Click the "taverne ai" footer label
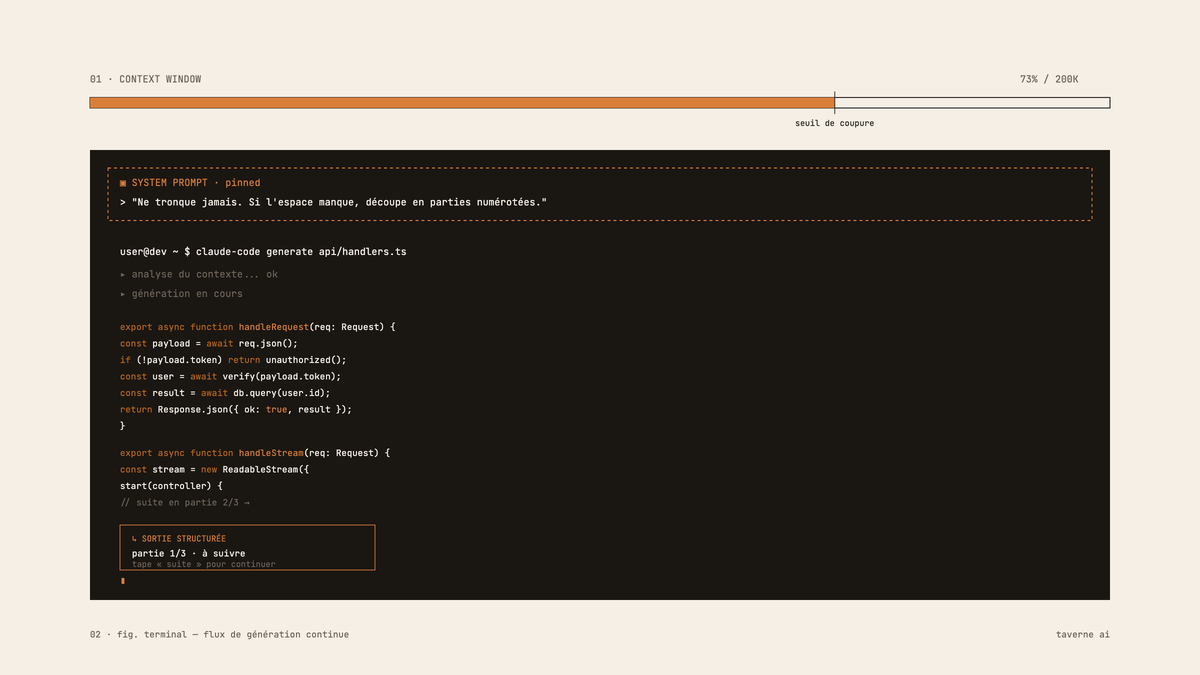This screenshot has height=675, width=1200. pyautogui.click(x=1083, y=634)
